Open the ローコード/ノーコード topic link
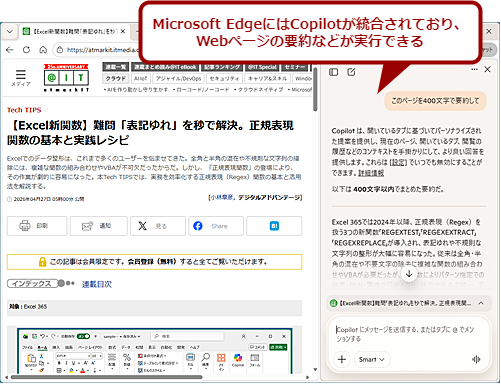 [202, 90]
